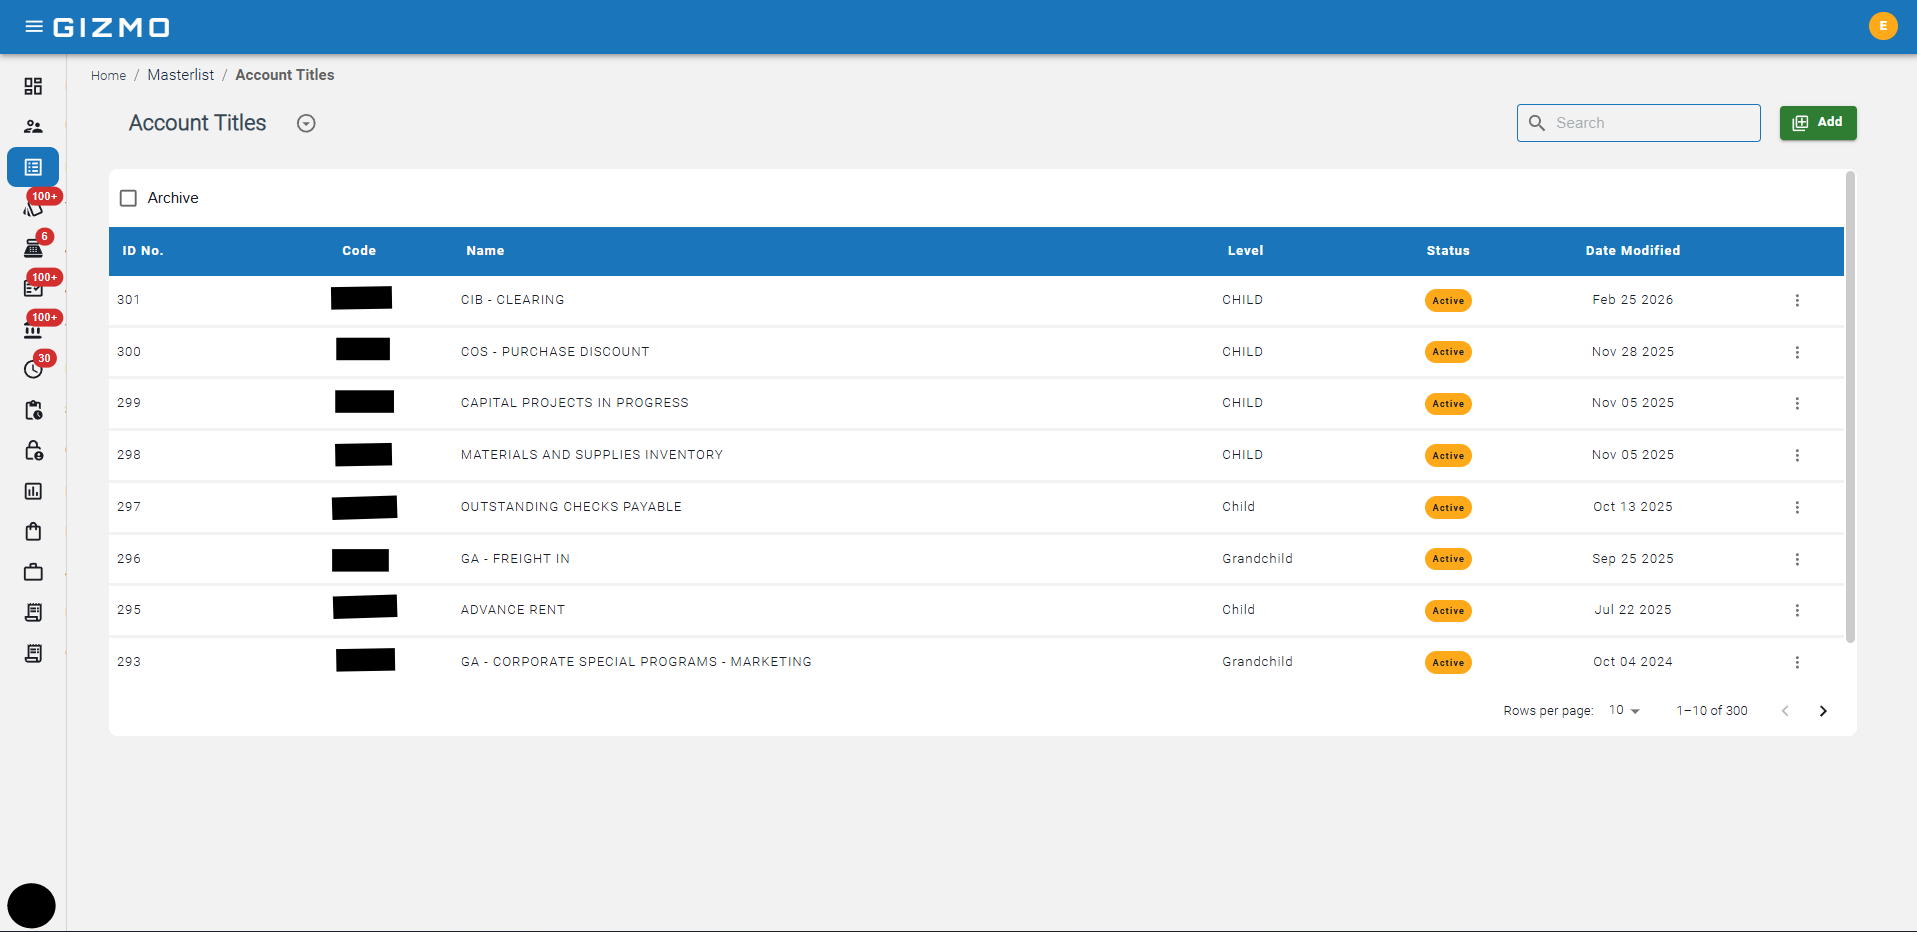Open row actions for GA - CORPORATE SPECIAL PROGRAMS

point(1797,663)
